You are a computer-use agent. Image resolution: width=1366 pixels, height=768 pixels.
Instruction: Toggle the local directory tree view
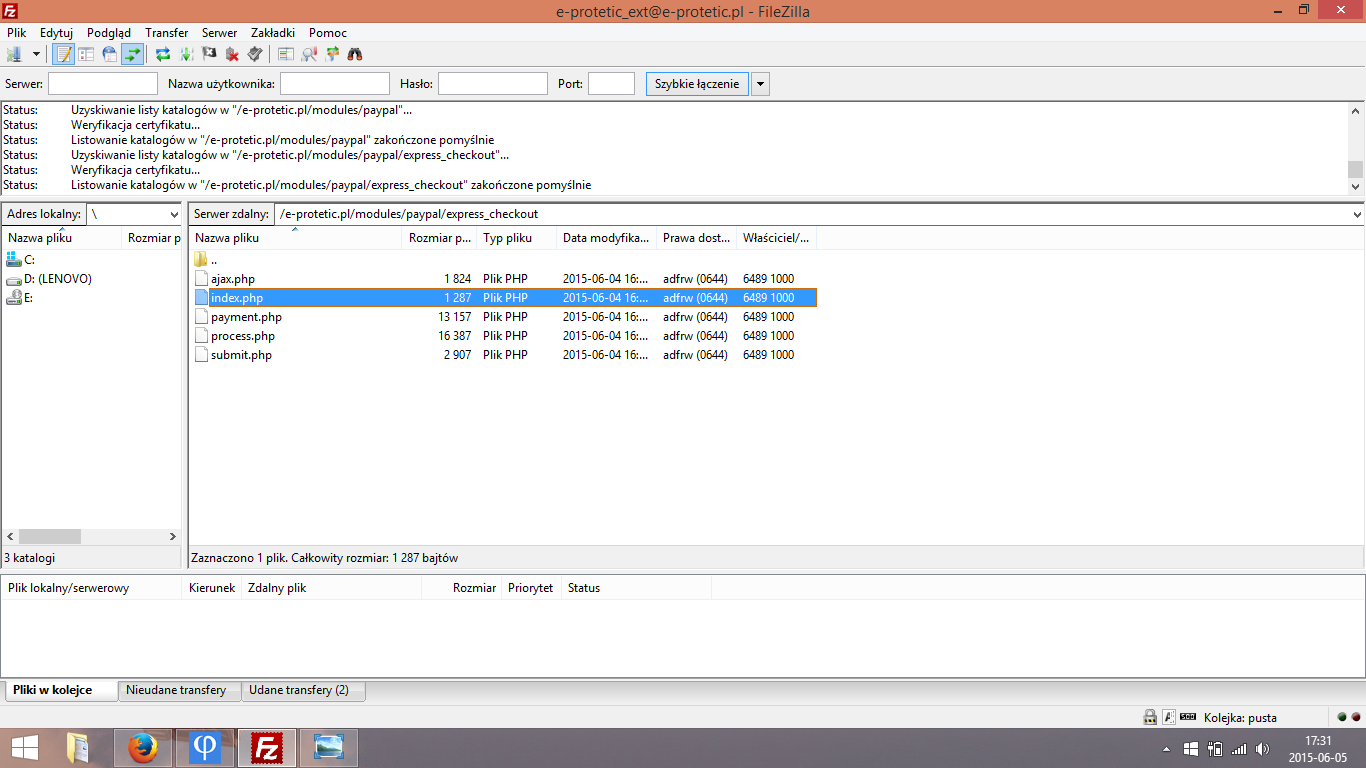[86, 54]
